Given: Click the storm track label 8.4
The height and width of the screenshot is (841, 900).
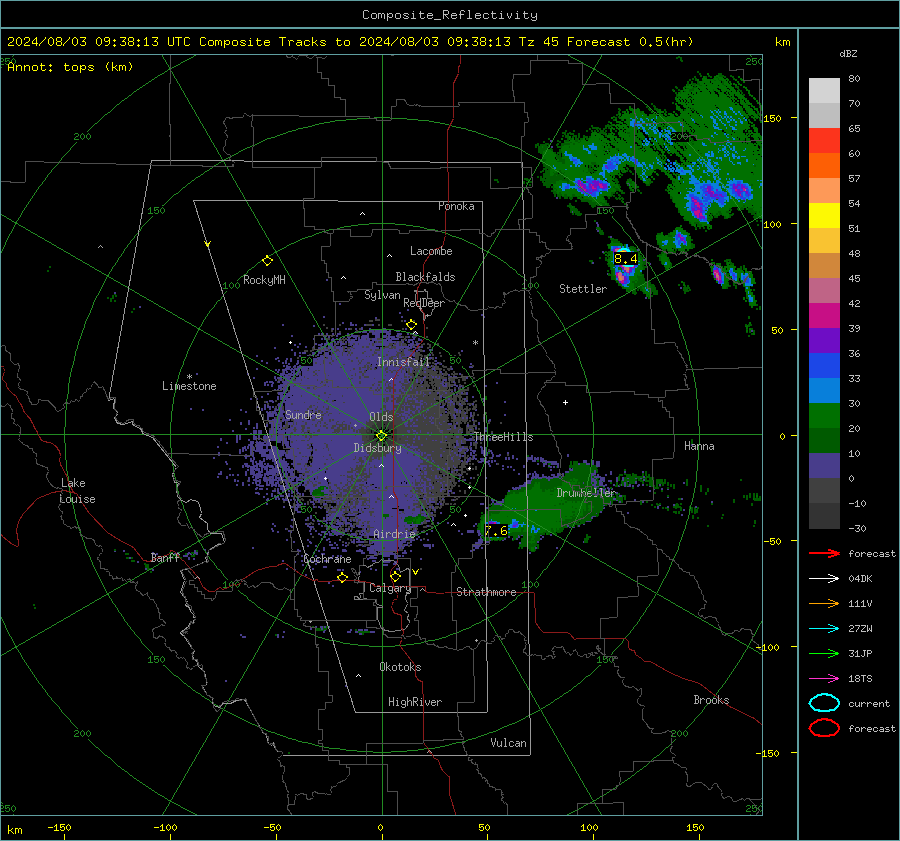Looking at the screenshot, I should (626, 259).
